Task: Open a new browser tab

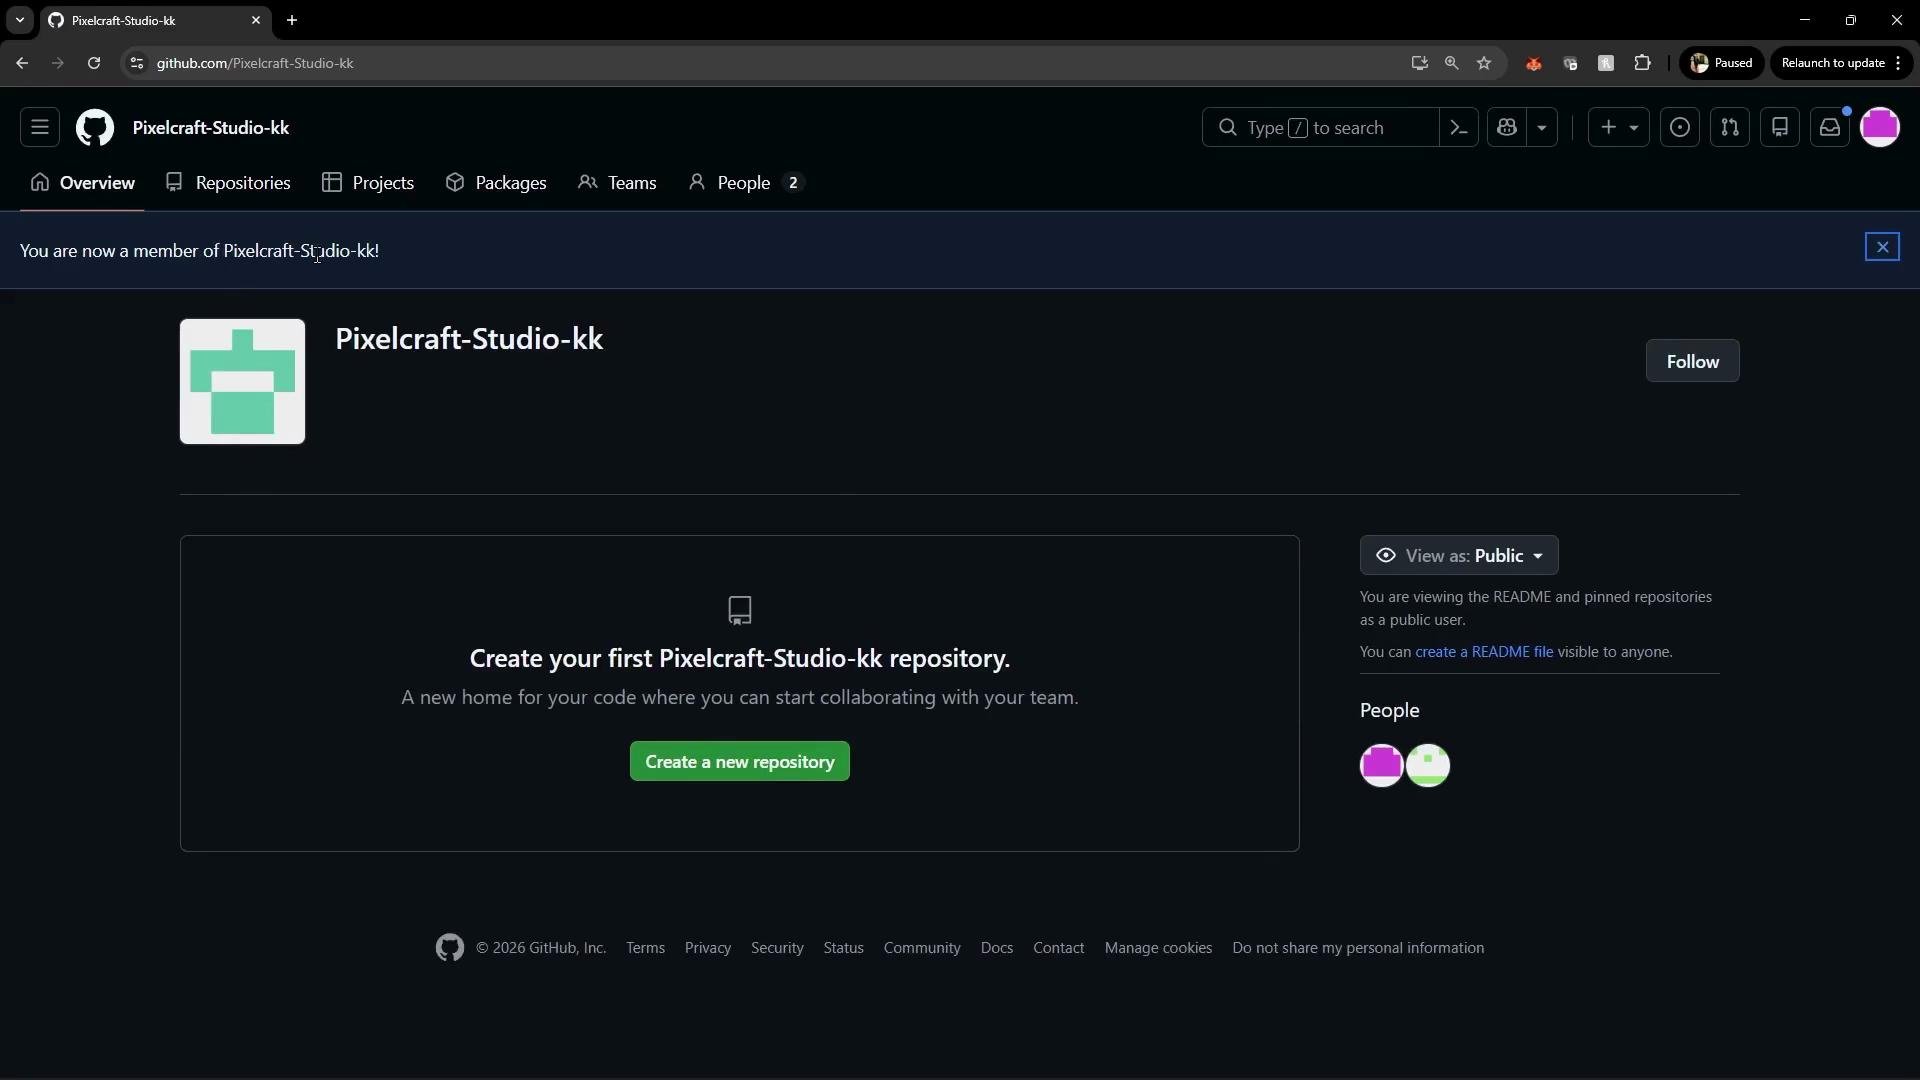Action: pos(292,20)
